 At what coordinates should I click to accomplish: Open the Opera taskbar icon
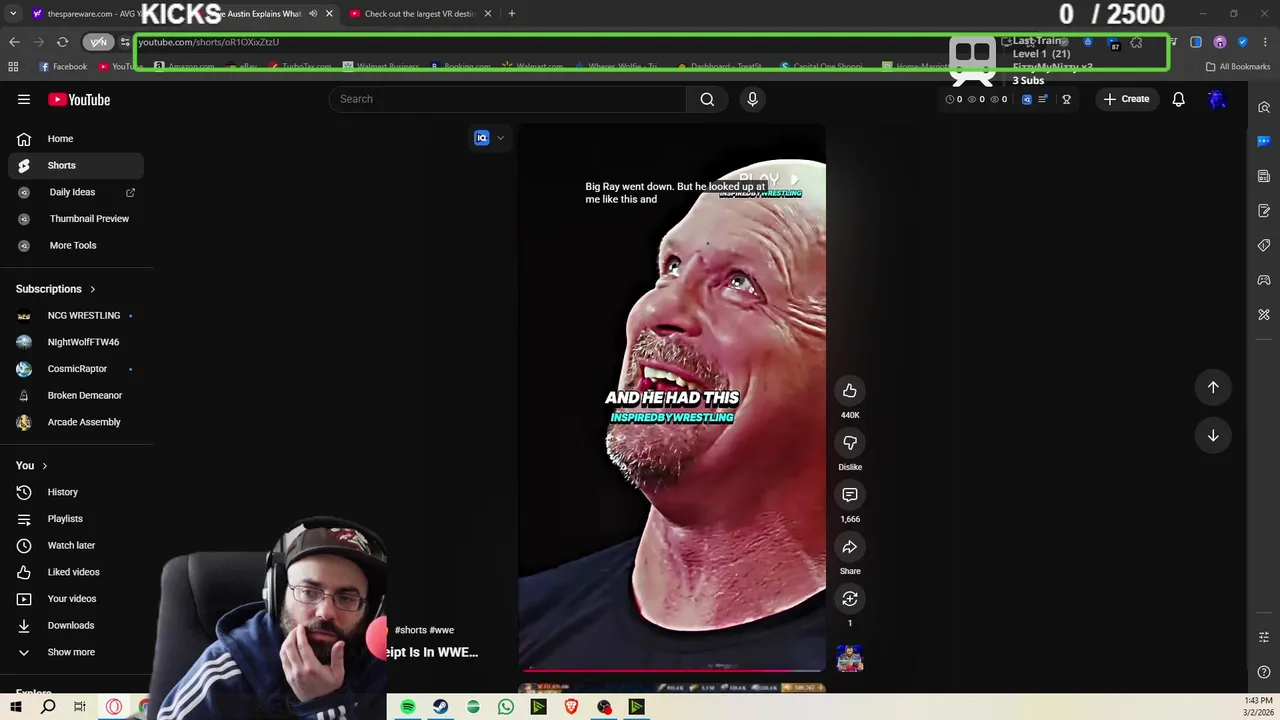click(114, 707)
